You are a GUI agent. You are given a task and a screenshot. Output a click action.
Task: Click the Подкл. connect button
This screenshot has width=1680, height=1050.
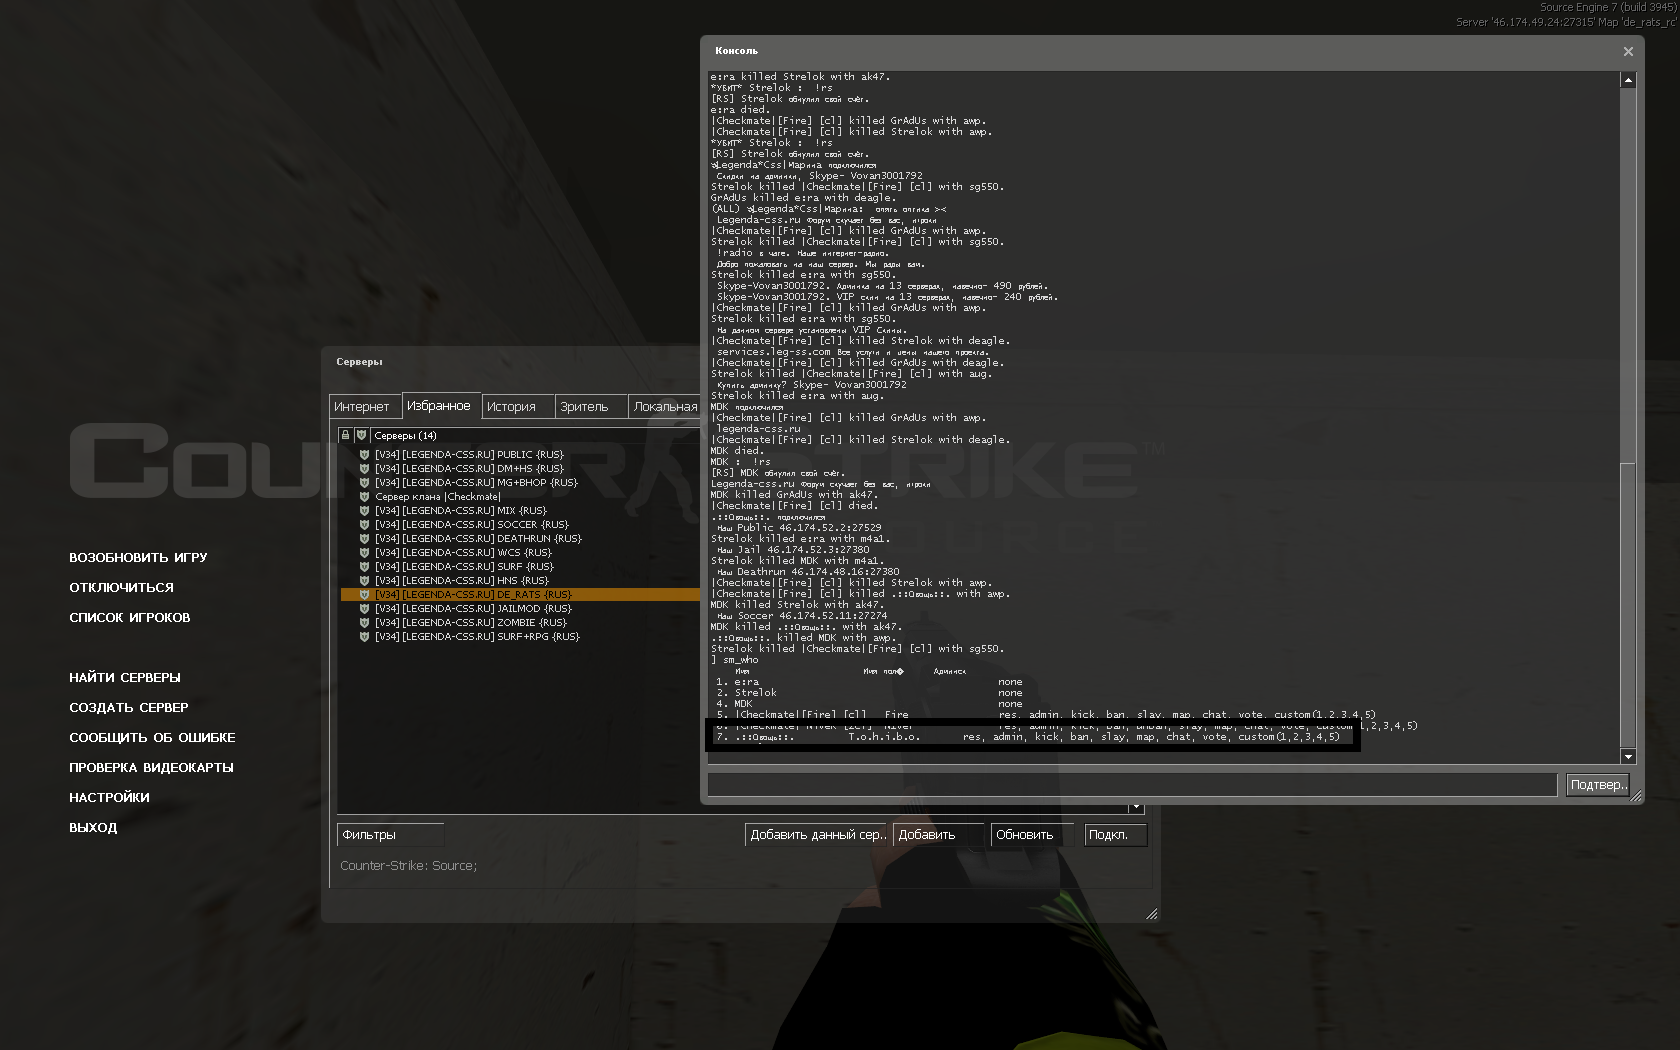[1116, 835]
